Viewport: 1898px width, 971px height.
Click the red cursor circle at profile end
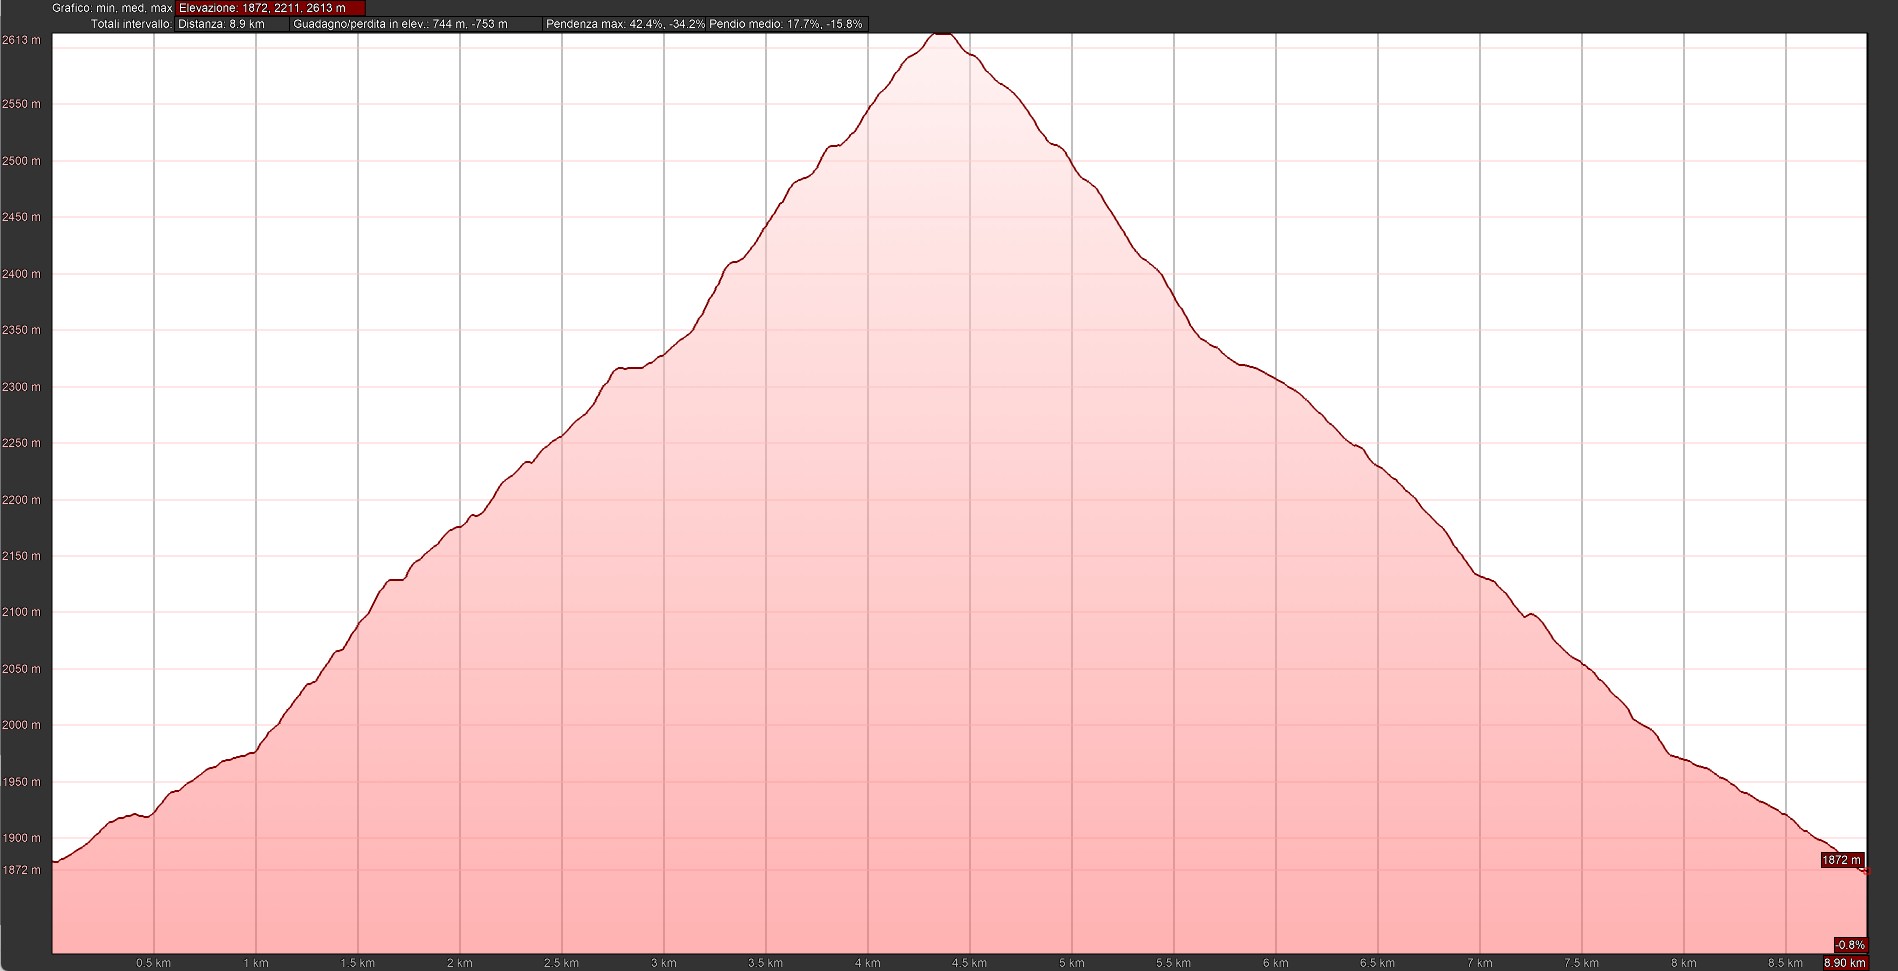[1866, 871]
